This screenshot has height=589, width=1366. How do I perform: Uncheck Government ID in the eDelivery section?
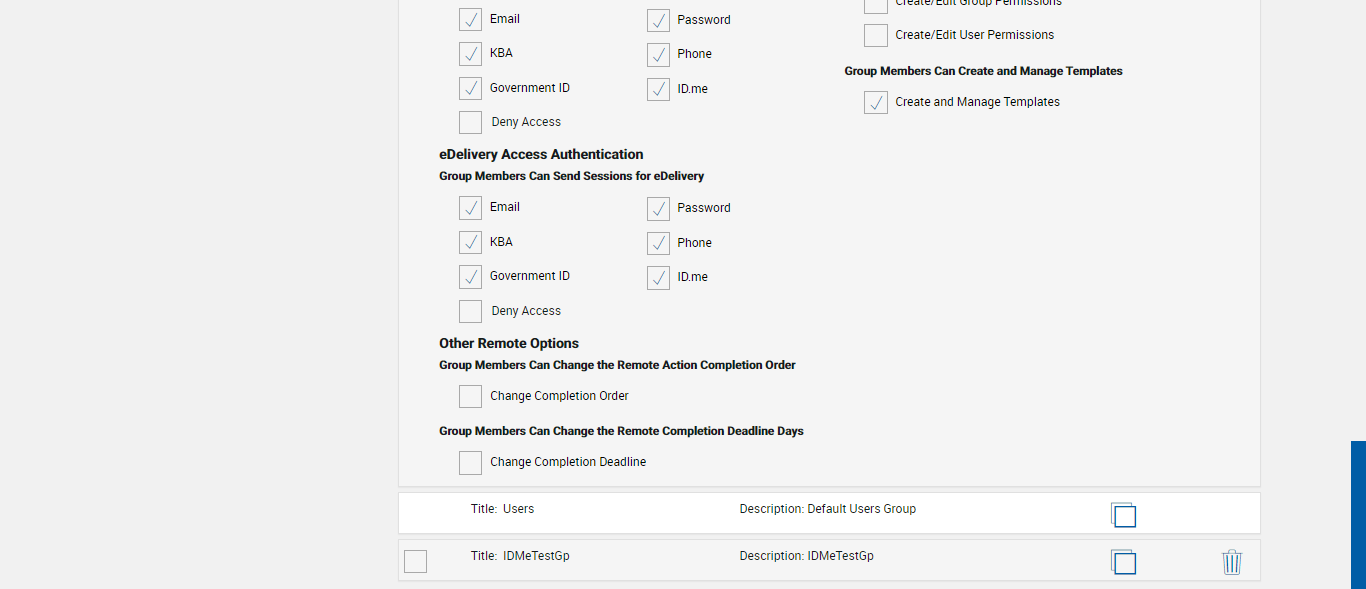(x=470, y=277)
